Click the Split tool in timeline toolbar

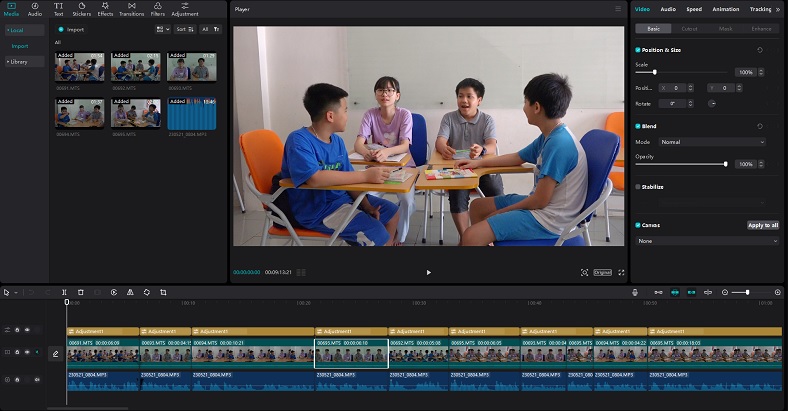[x=65, y=292]
